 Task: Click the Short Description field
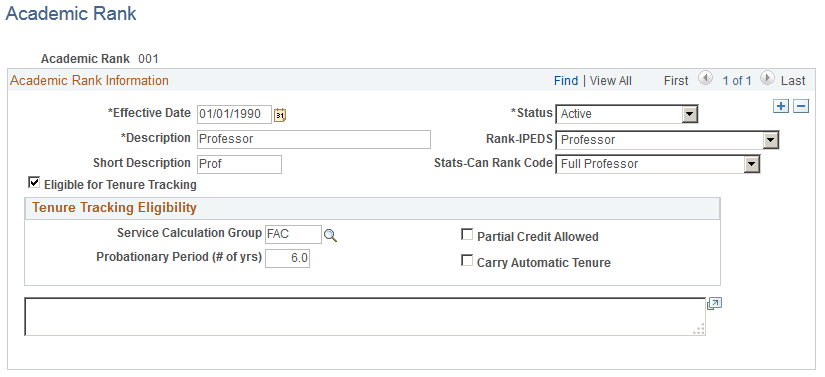pyautogui.click(x=239, y=164)
